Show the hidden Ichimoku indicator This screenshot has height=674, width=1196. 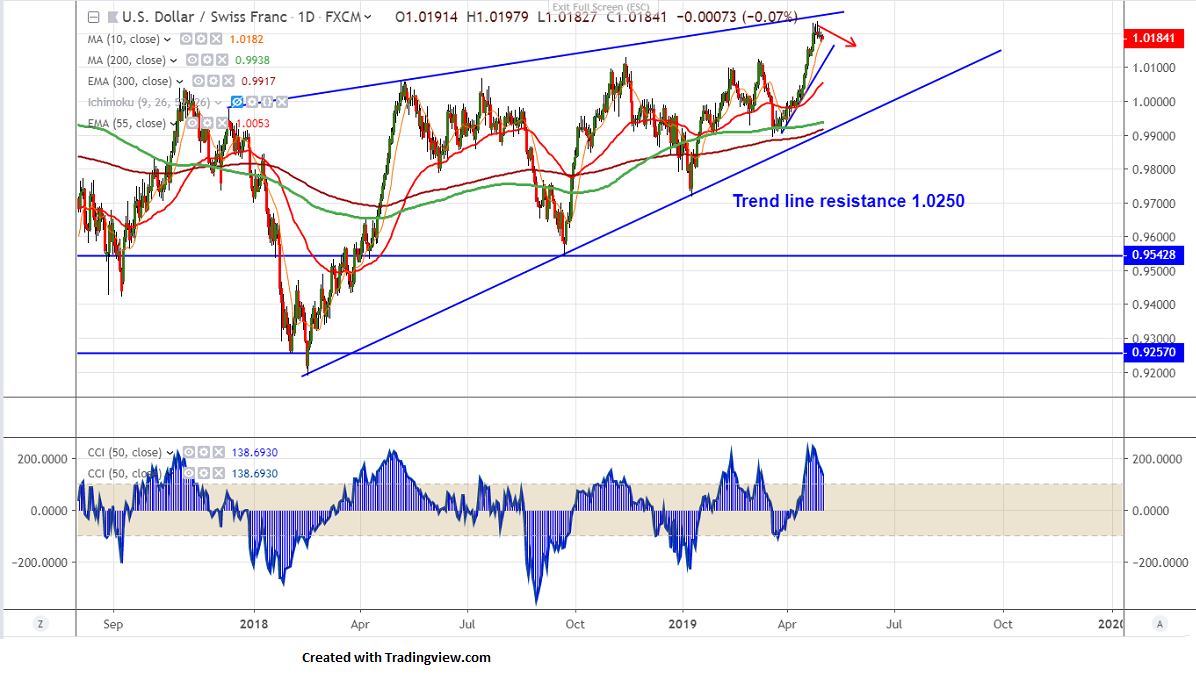tap(236, 102)
